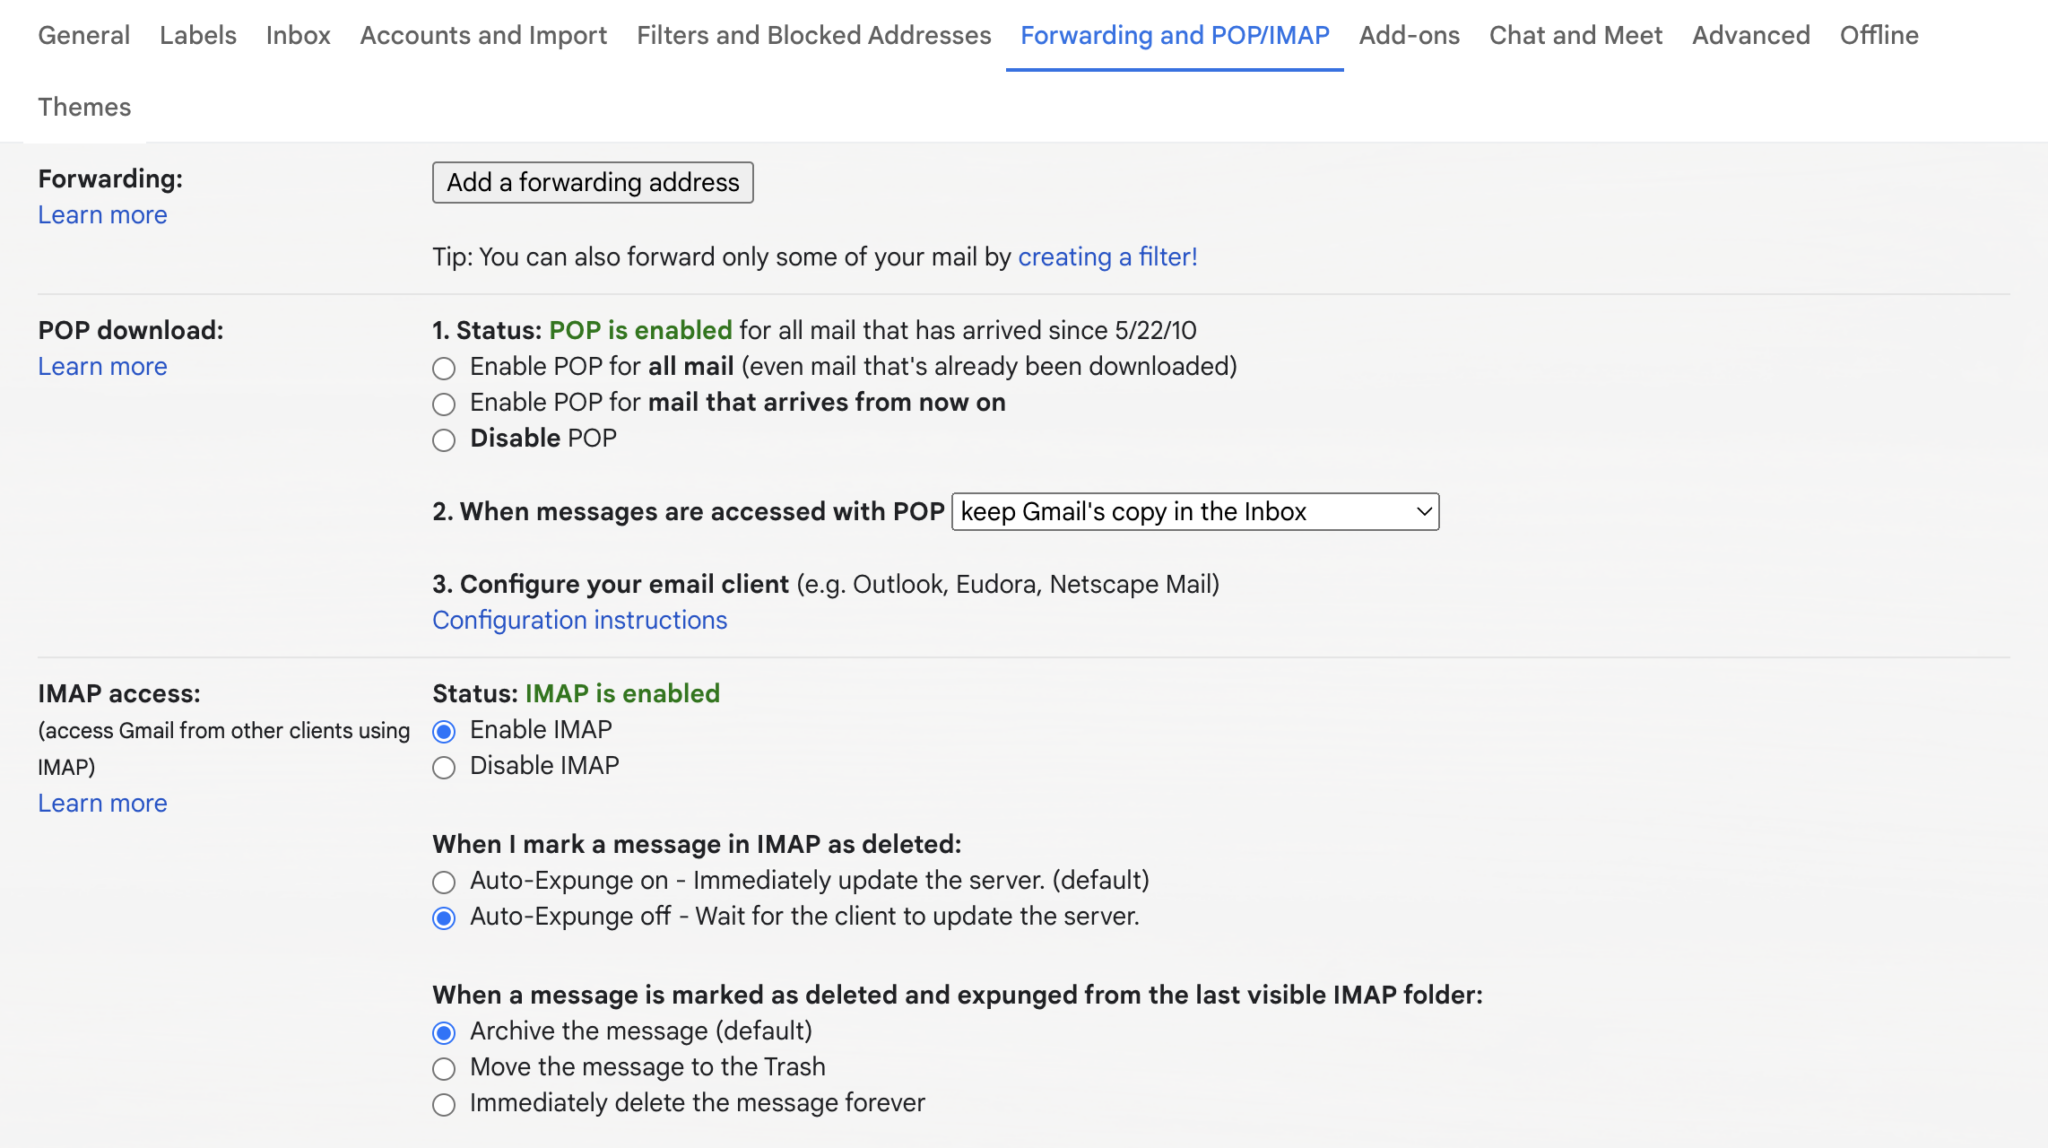This screenshot has height=1148, width=2048.
Task: Select Immediately delete the message forever
Action: point(444,1104)
